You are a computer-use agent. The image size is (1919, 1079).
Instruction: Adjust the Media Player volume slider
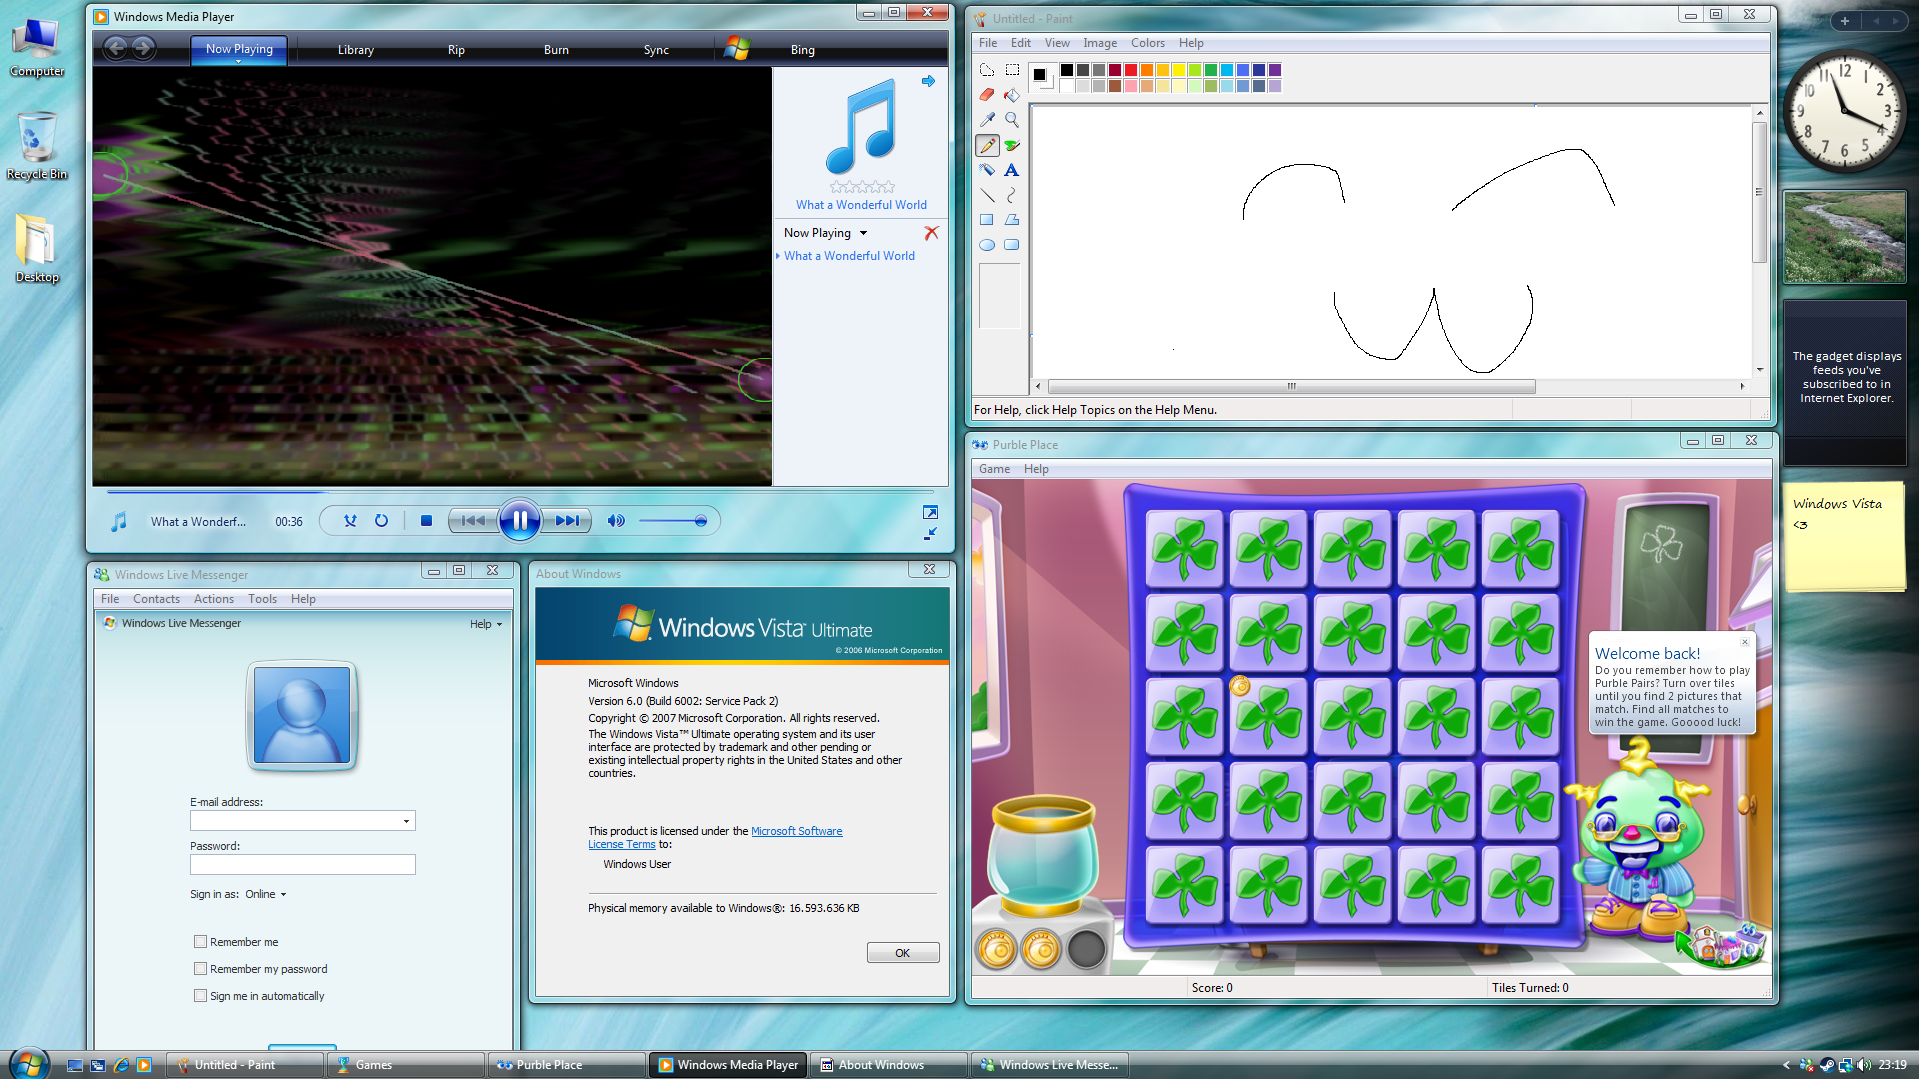[673, 521]
